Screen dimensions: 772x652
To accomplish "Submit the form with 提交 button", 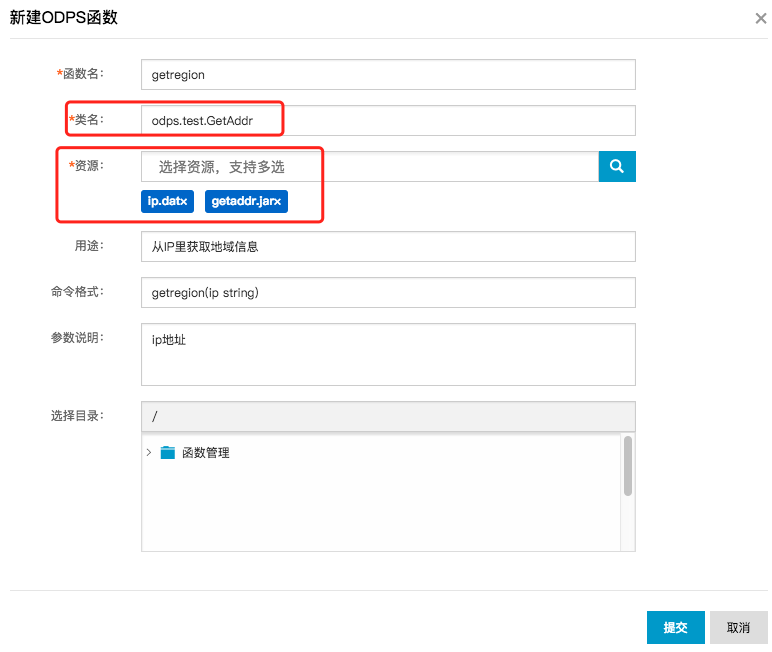I will point(675,627).
